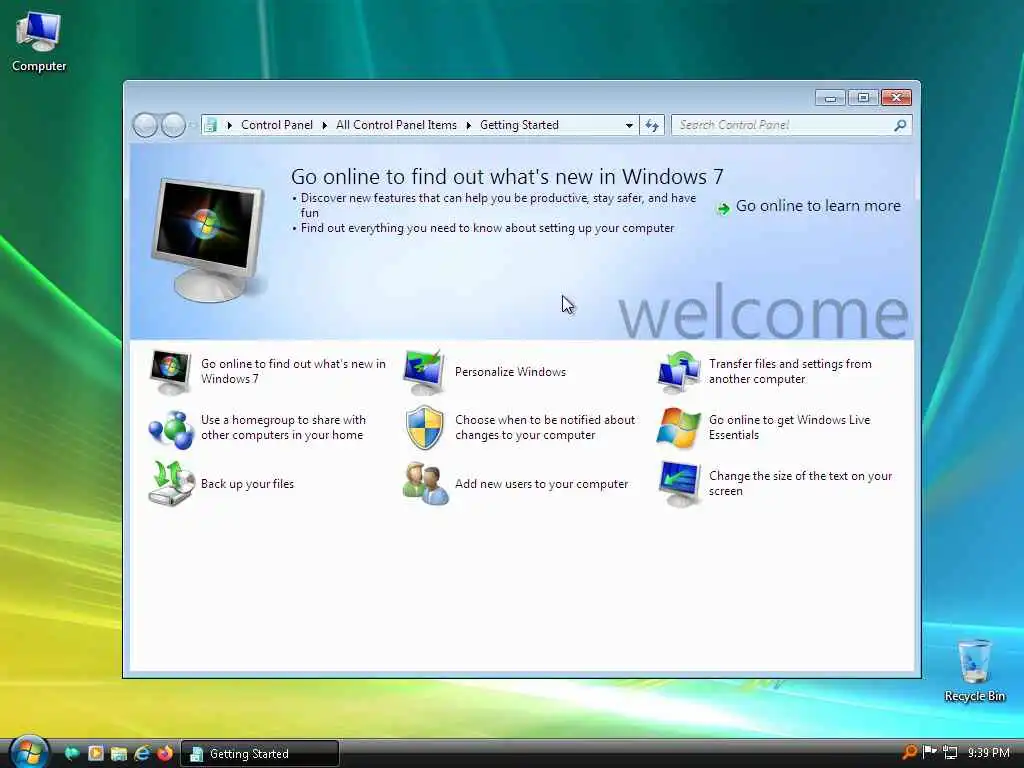
Task: Select Control Panel in the breadcrumb
Action: (x=277, y=125)
